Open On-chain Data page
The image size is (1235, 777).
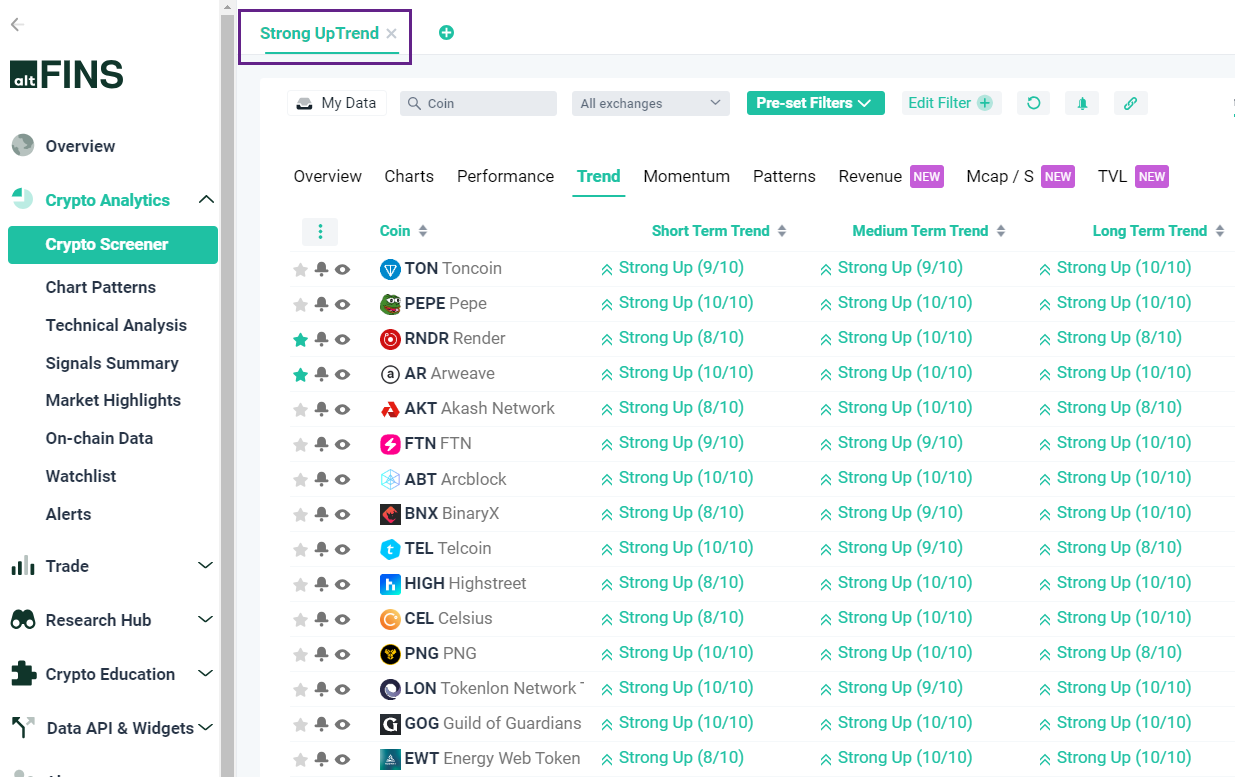click(99, 438)
